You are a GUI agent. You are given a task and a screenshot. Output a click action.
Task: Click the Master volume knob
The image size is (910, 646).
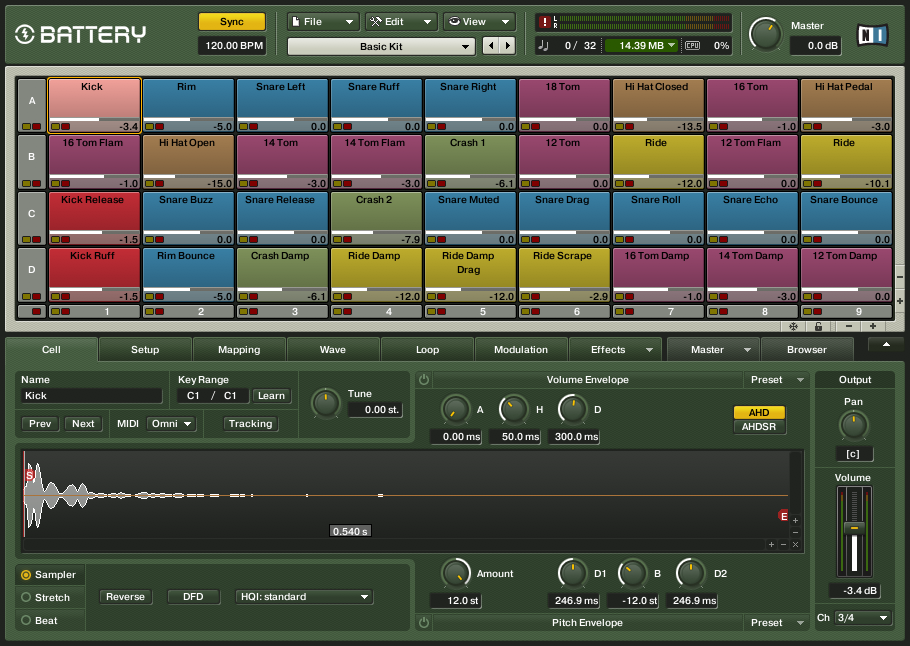pyautogui.click(x=765, y=34)
